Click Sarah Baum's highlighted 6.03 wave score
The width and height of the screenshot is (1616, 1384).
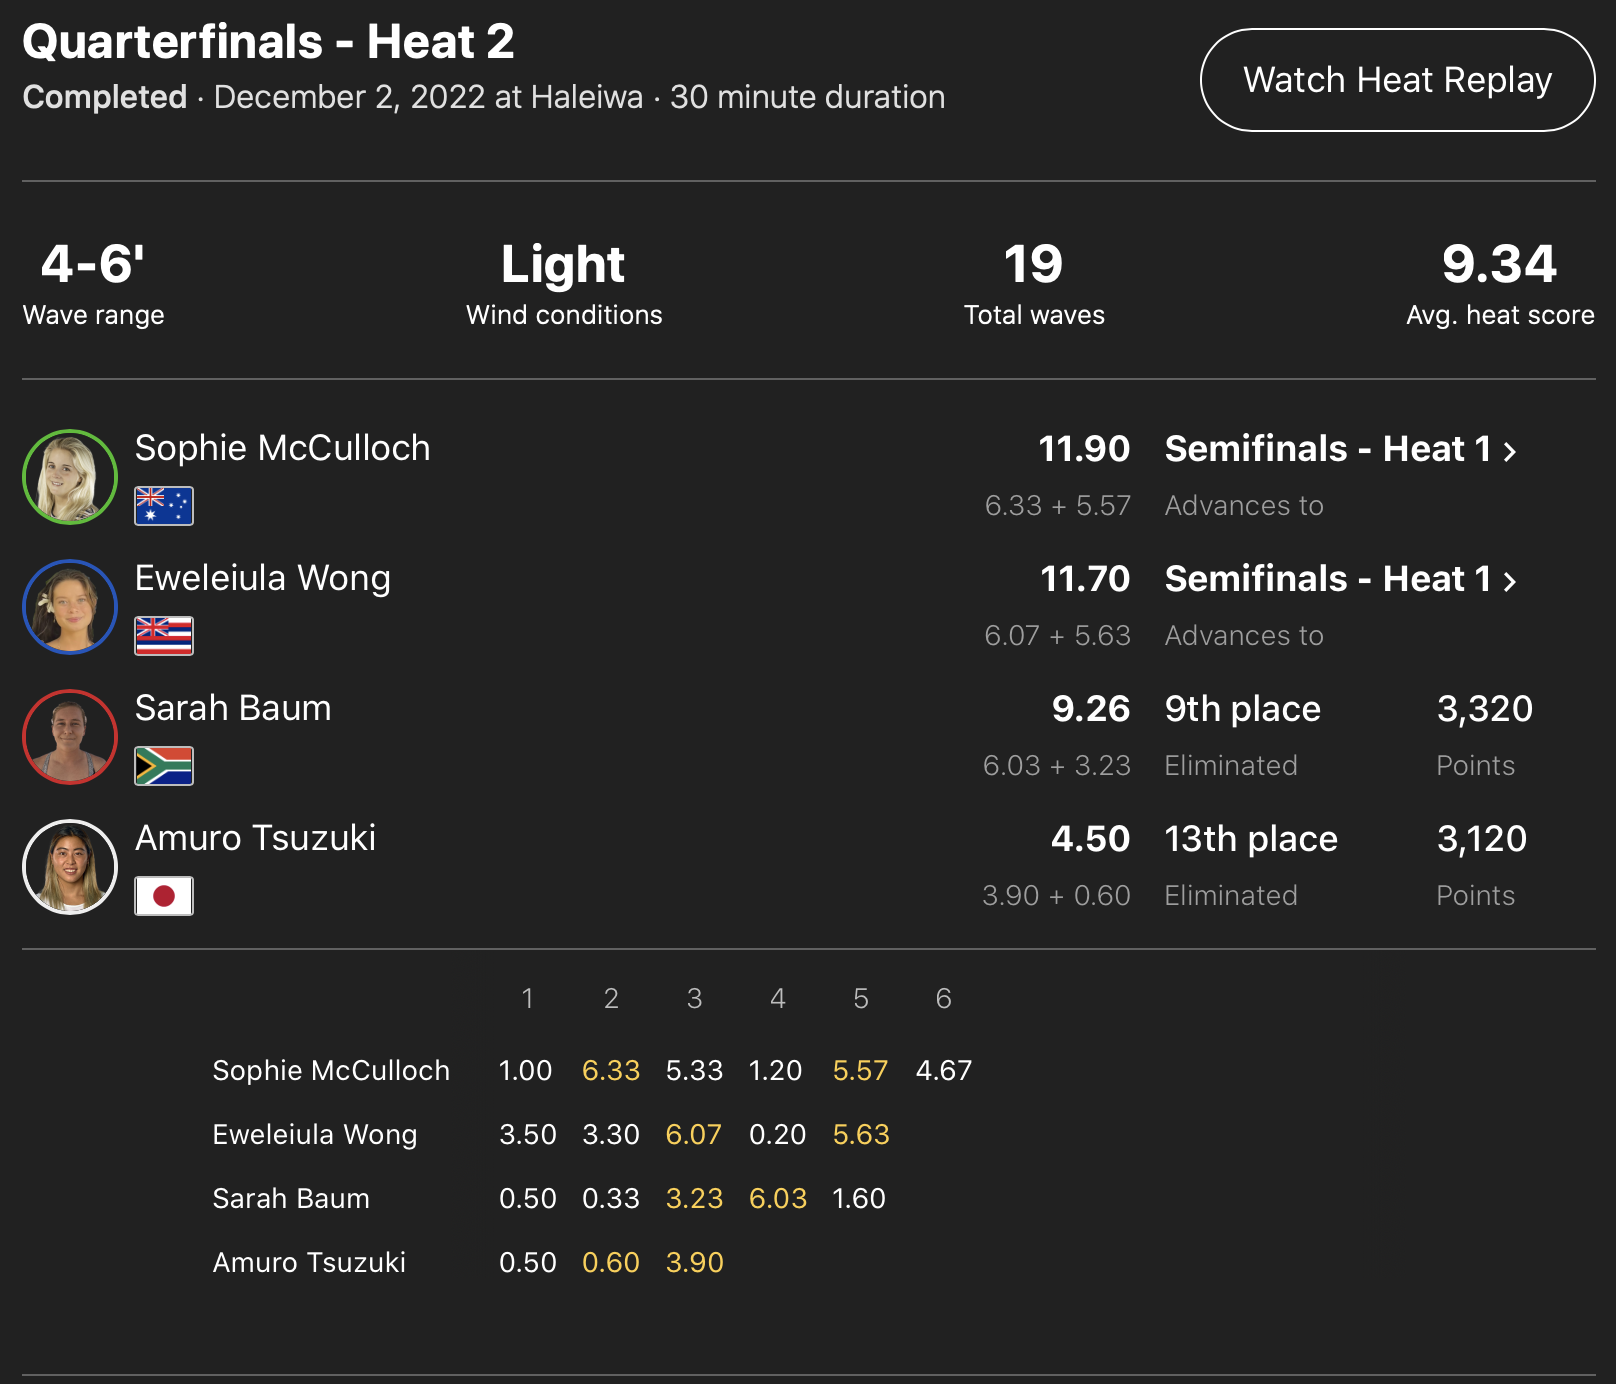777,1199
